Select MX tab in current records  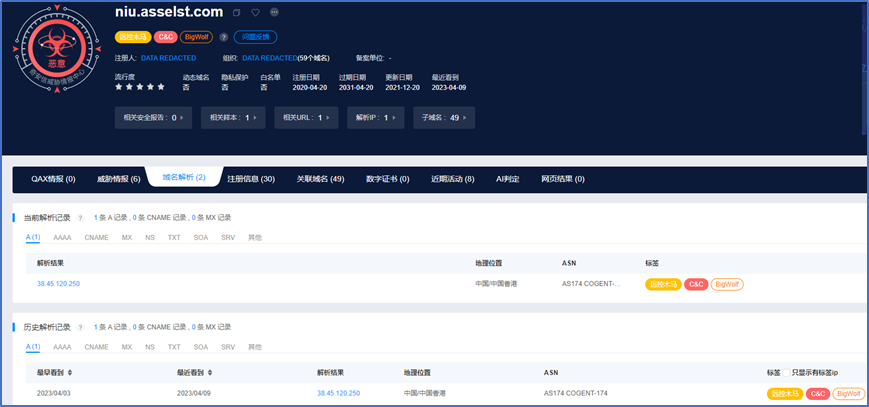point(127,237)
